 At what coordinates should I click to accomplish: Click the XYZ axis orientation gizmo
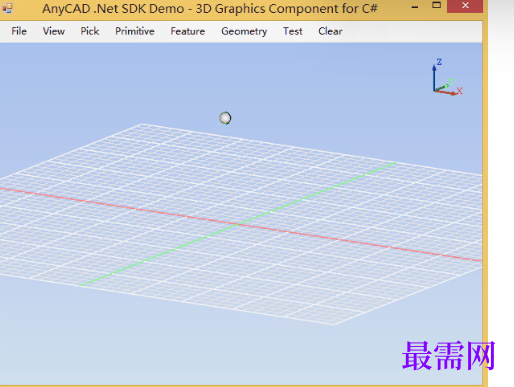point(447,77)
